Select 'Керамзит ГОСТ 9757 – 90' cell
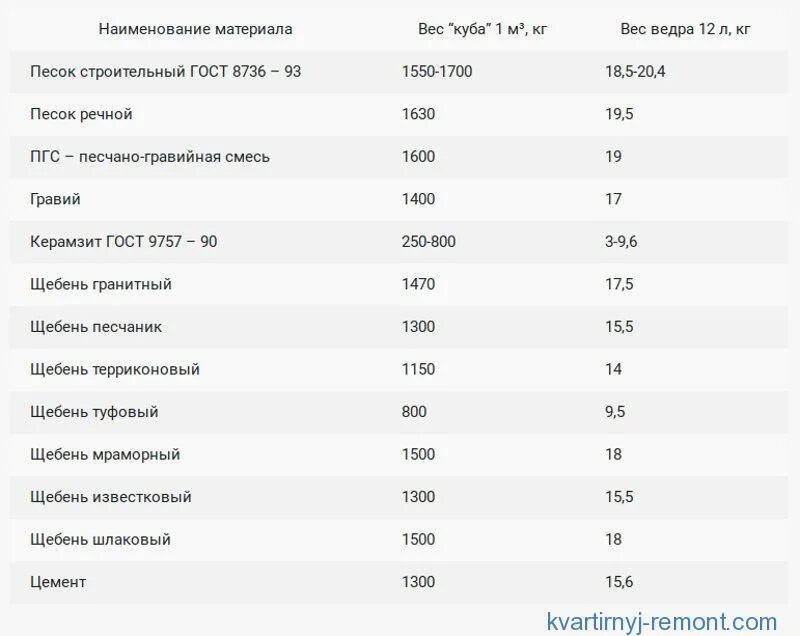800x636 pixels. [123, 241]
